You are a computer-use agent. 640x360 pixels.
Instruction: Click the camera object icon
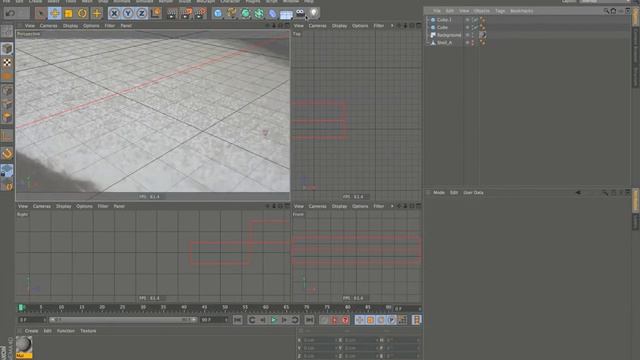point(300,13)
